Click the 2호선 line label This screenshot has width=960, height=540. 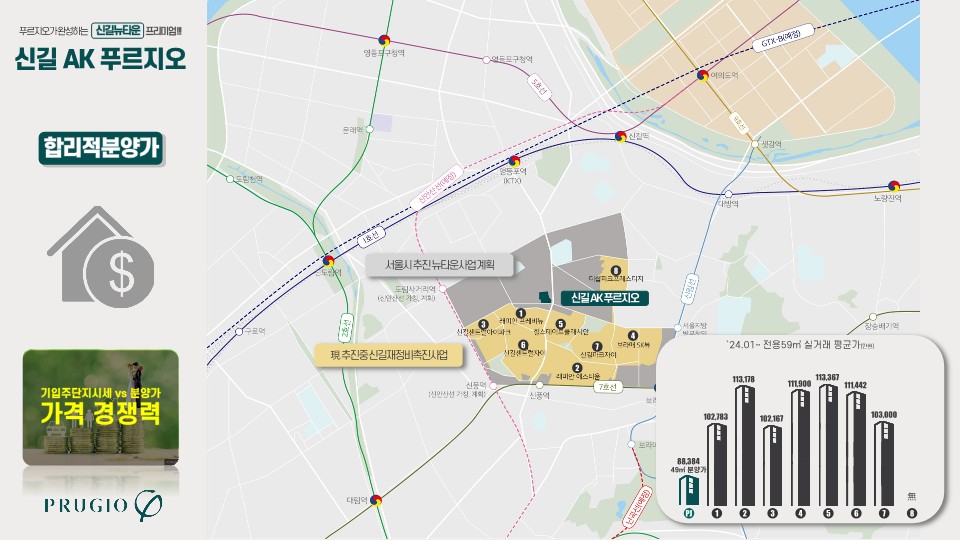(346, 329)
